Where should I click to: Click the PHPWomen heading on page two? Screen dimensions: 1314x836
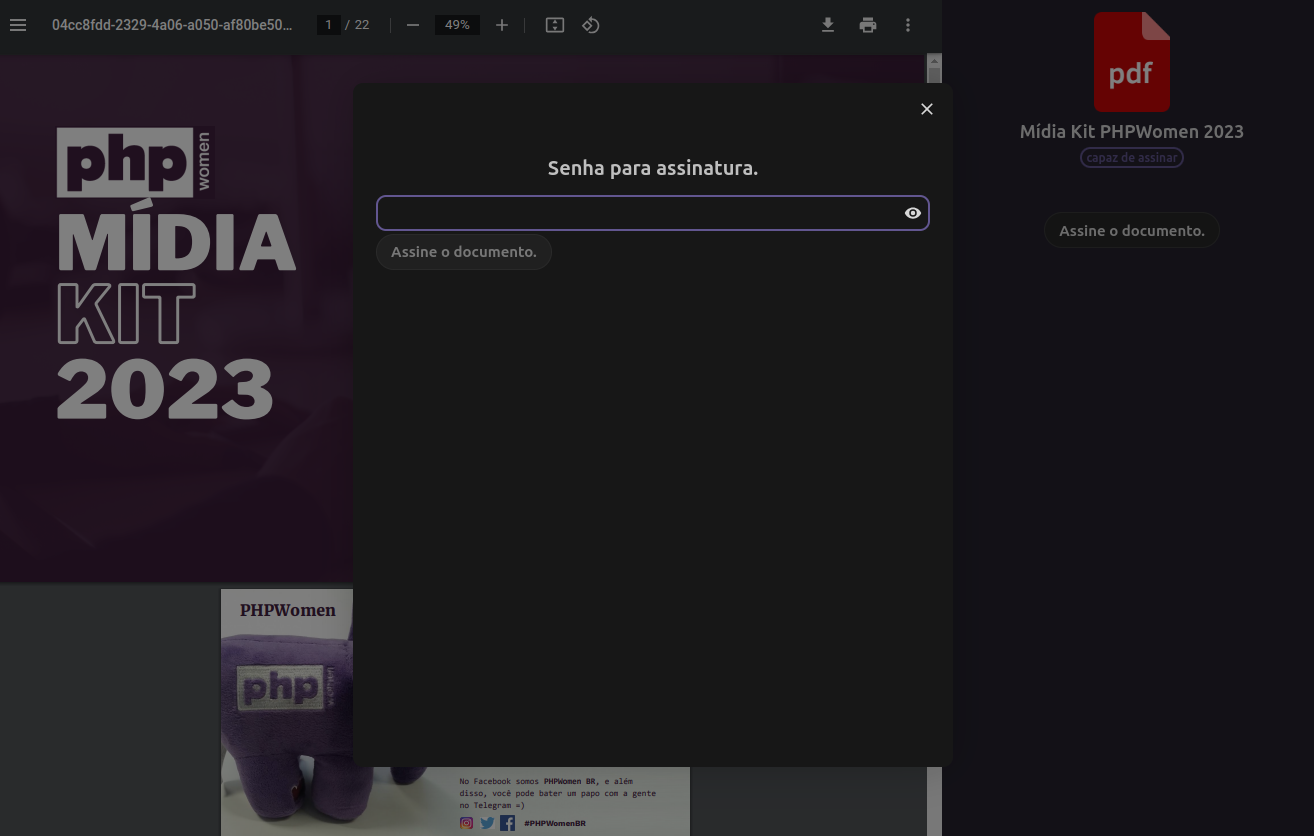click(288, 610)
